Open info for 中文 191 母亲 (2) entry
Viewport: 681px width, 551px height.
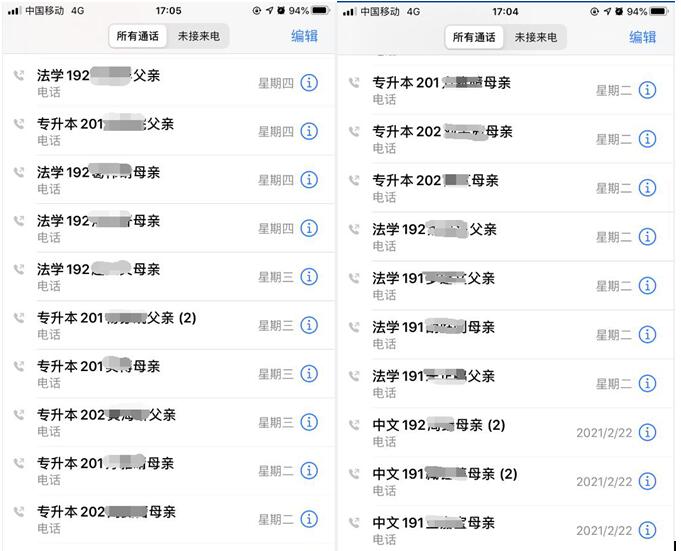click(x=647, y=481)
